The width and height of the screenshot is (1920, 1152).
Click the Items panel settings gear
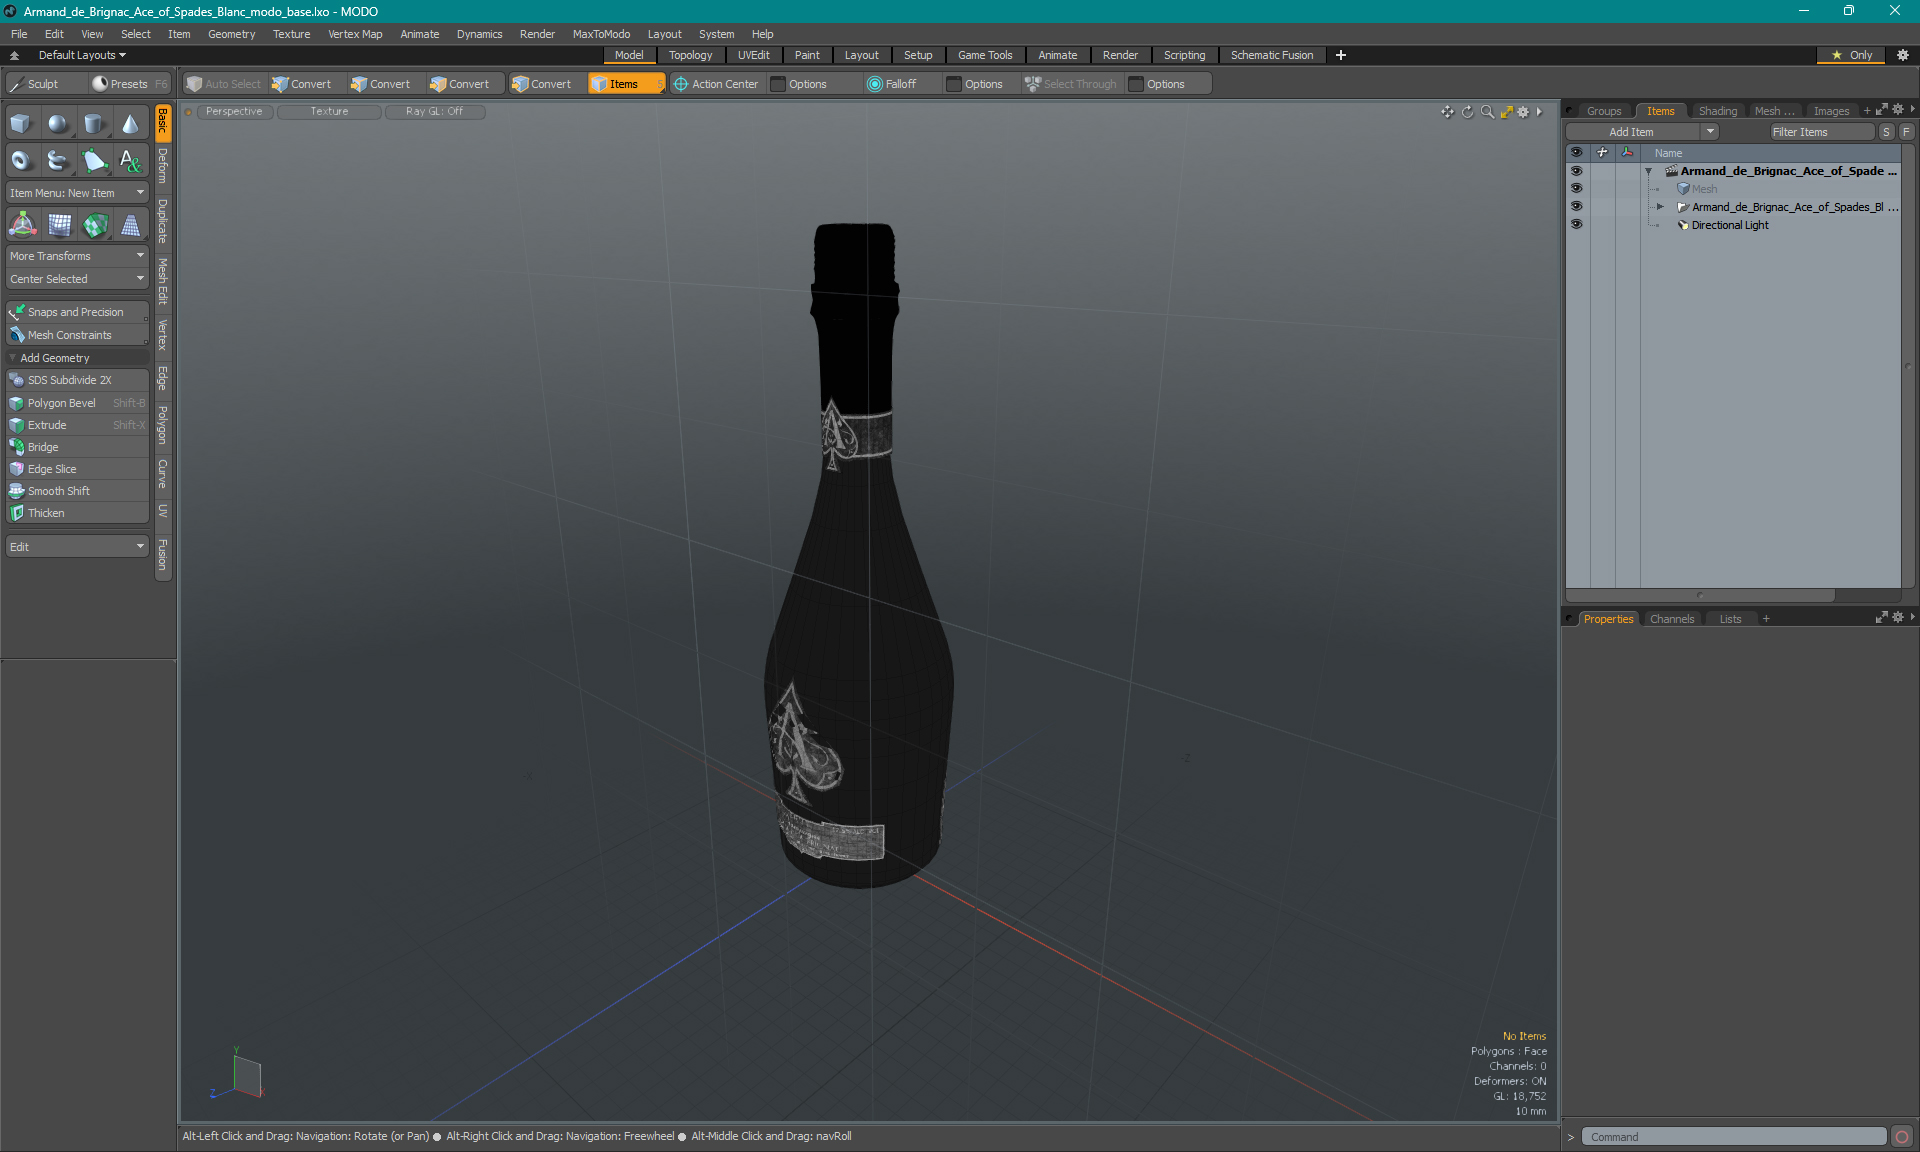pos(1898,110)
